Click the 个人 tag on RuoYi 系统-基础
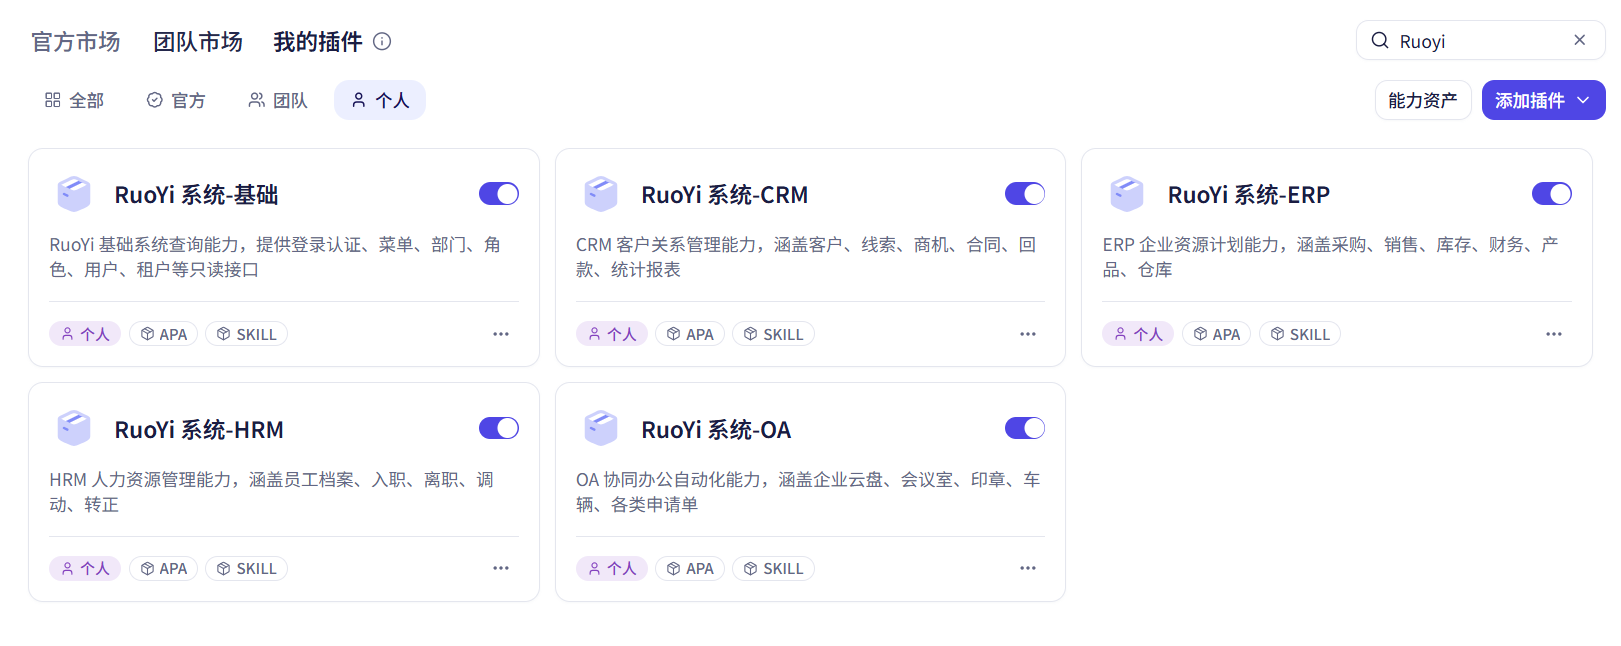The image size is (1621, 646). 85,334
